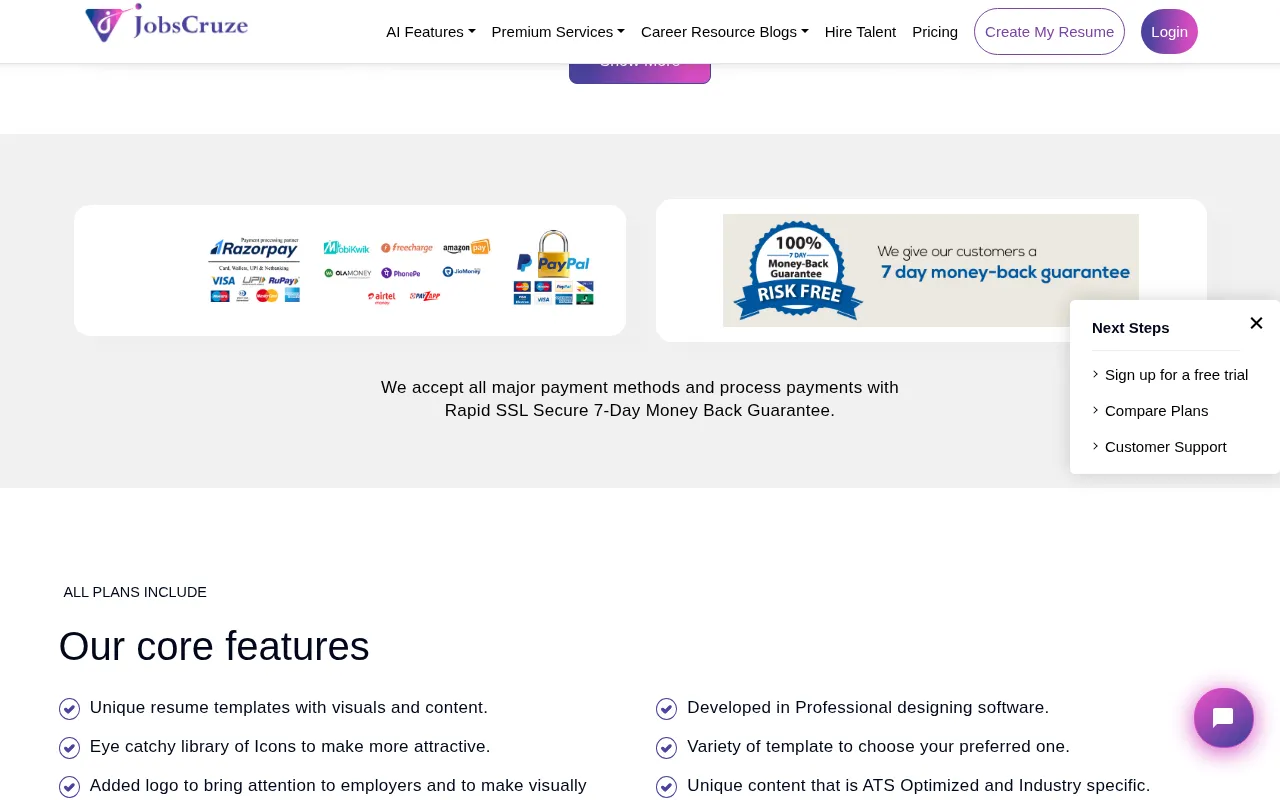Screen dimensions: 1280x800
Task: Click checkmark beside Eye catchy library of Icons
Action: click(x=69, y=748)
